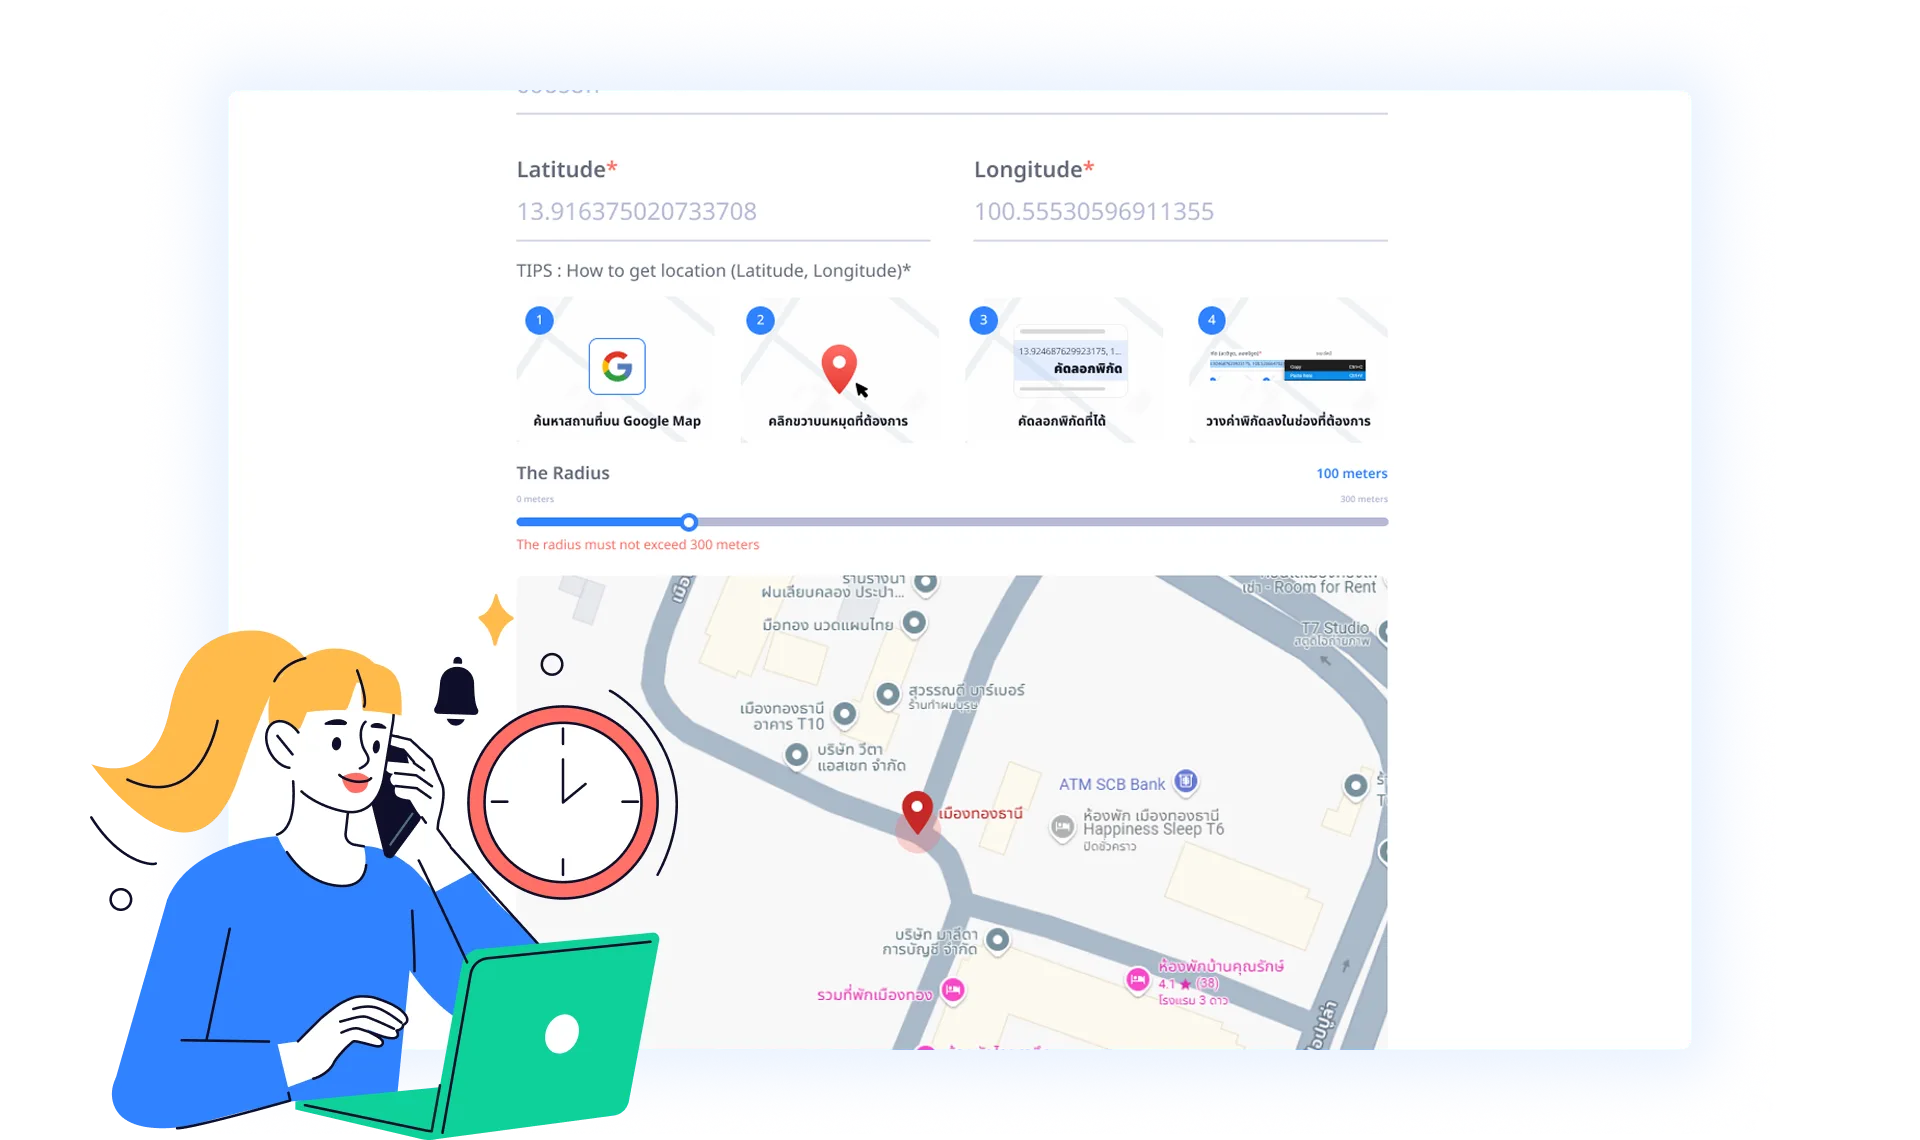Click the สุวรรณดี บาร์เบอร์ shop marker
The width and height of the screenshot is (1920, 1140).
click(888, 694)
